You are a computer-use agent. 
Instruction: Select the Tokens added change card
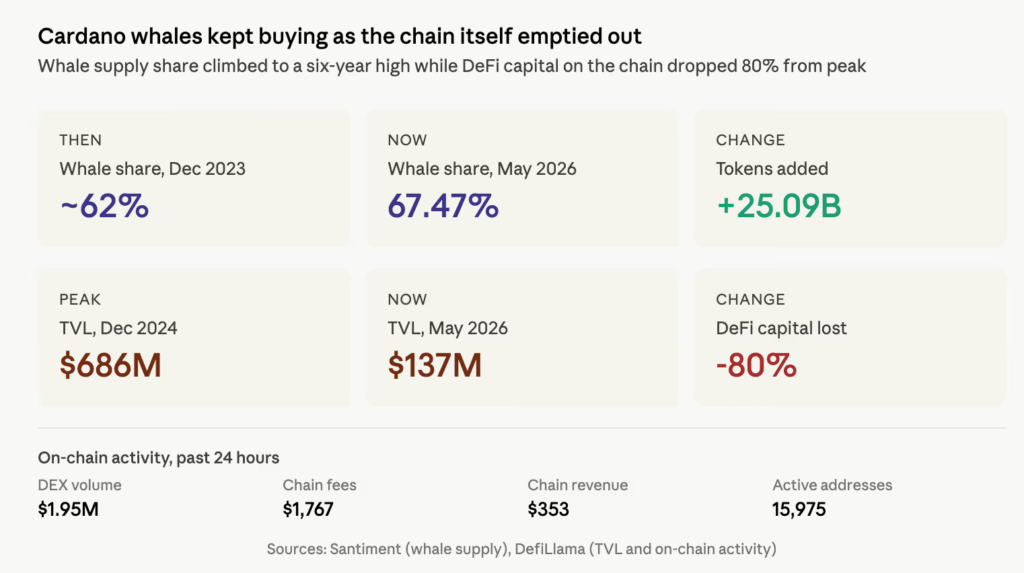[850, 178]
